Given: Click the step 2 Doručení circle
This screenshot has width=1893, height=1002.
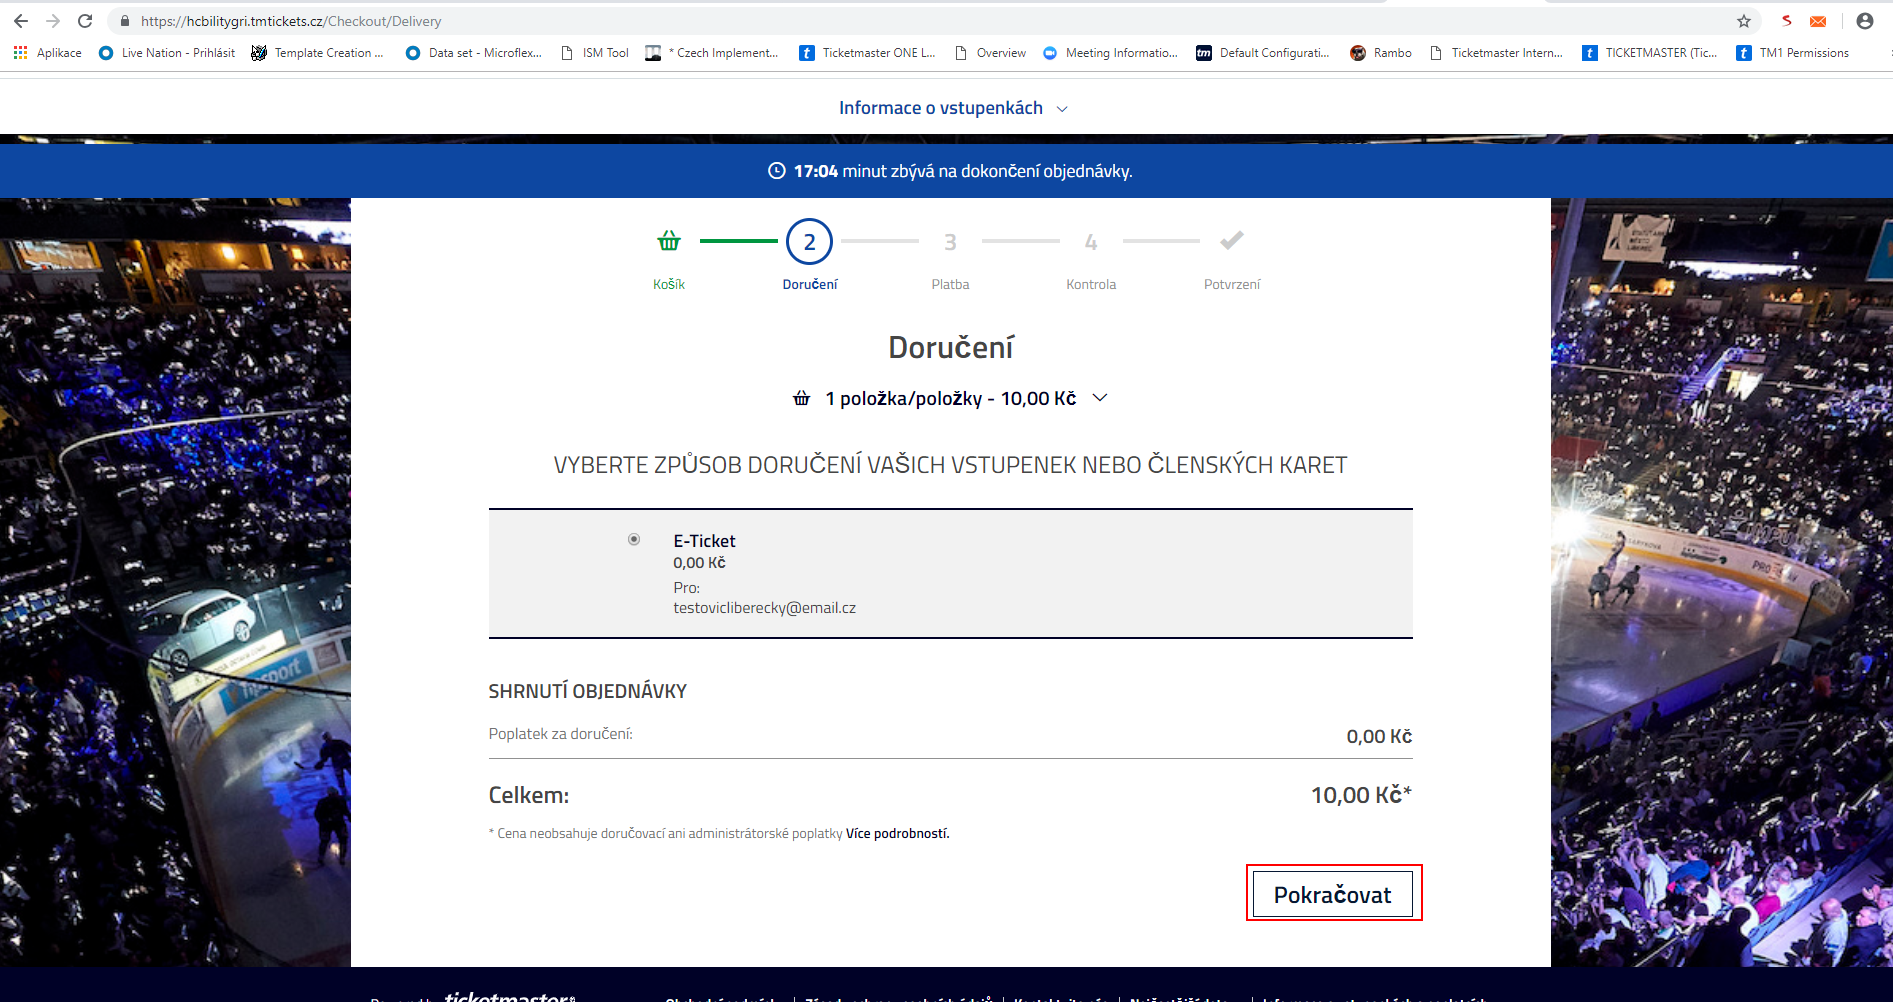Looking at the screenshot, I should (809, 242).
